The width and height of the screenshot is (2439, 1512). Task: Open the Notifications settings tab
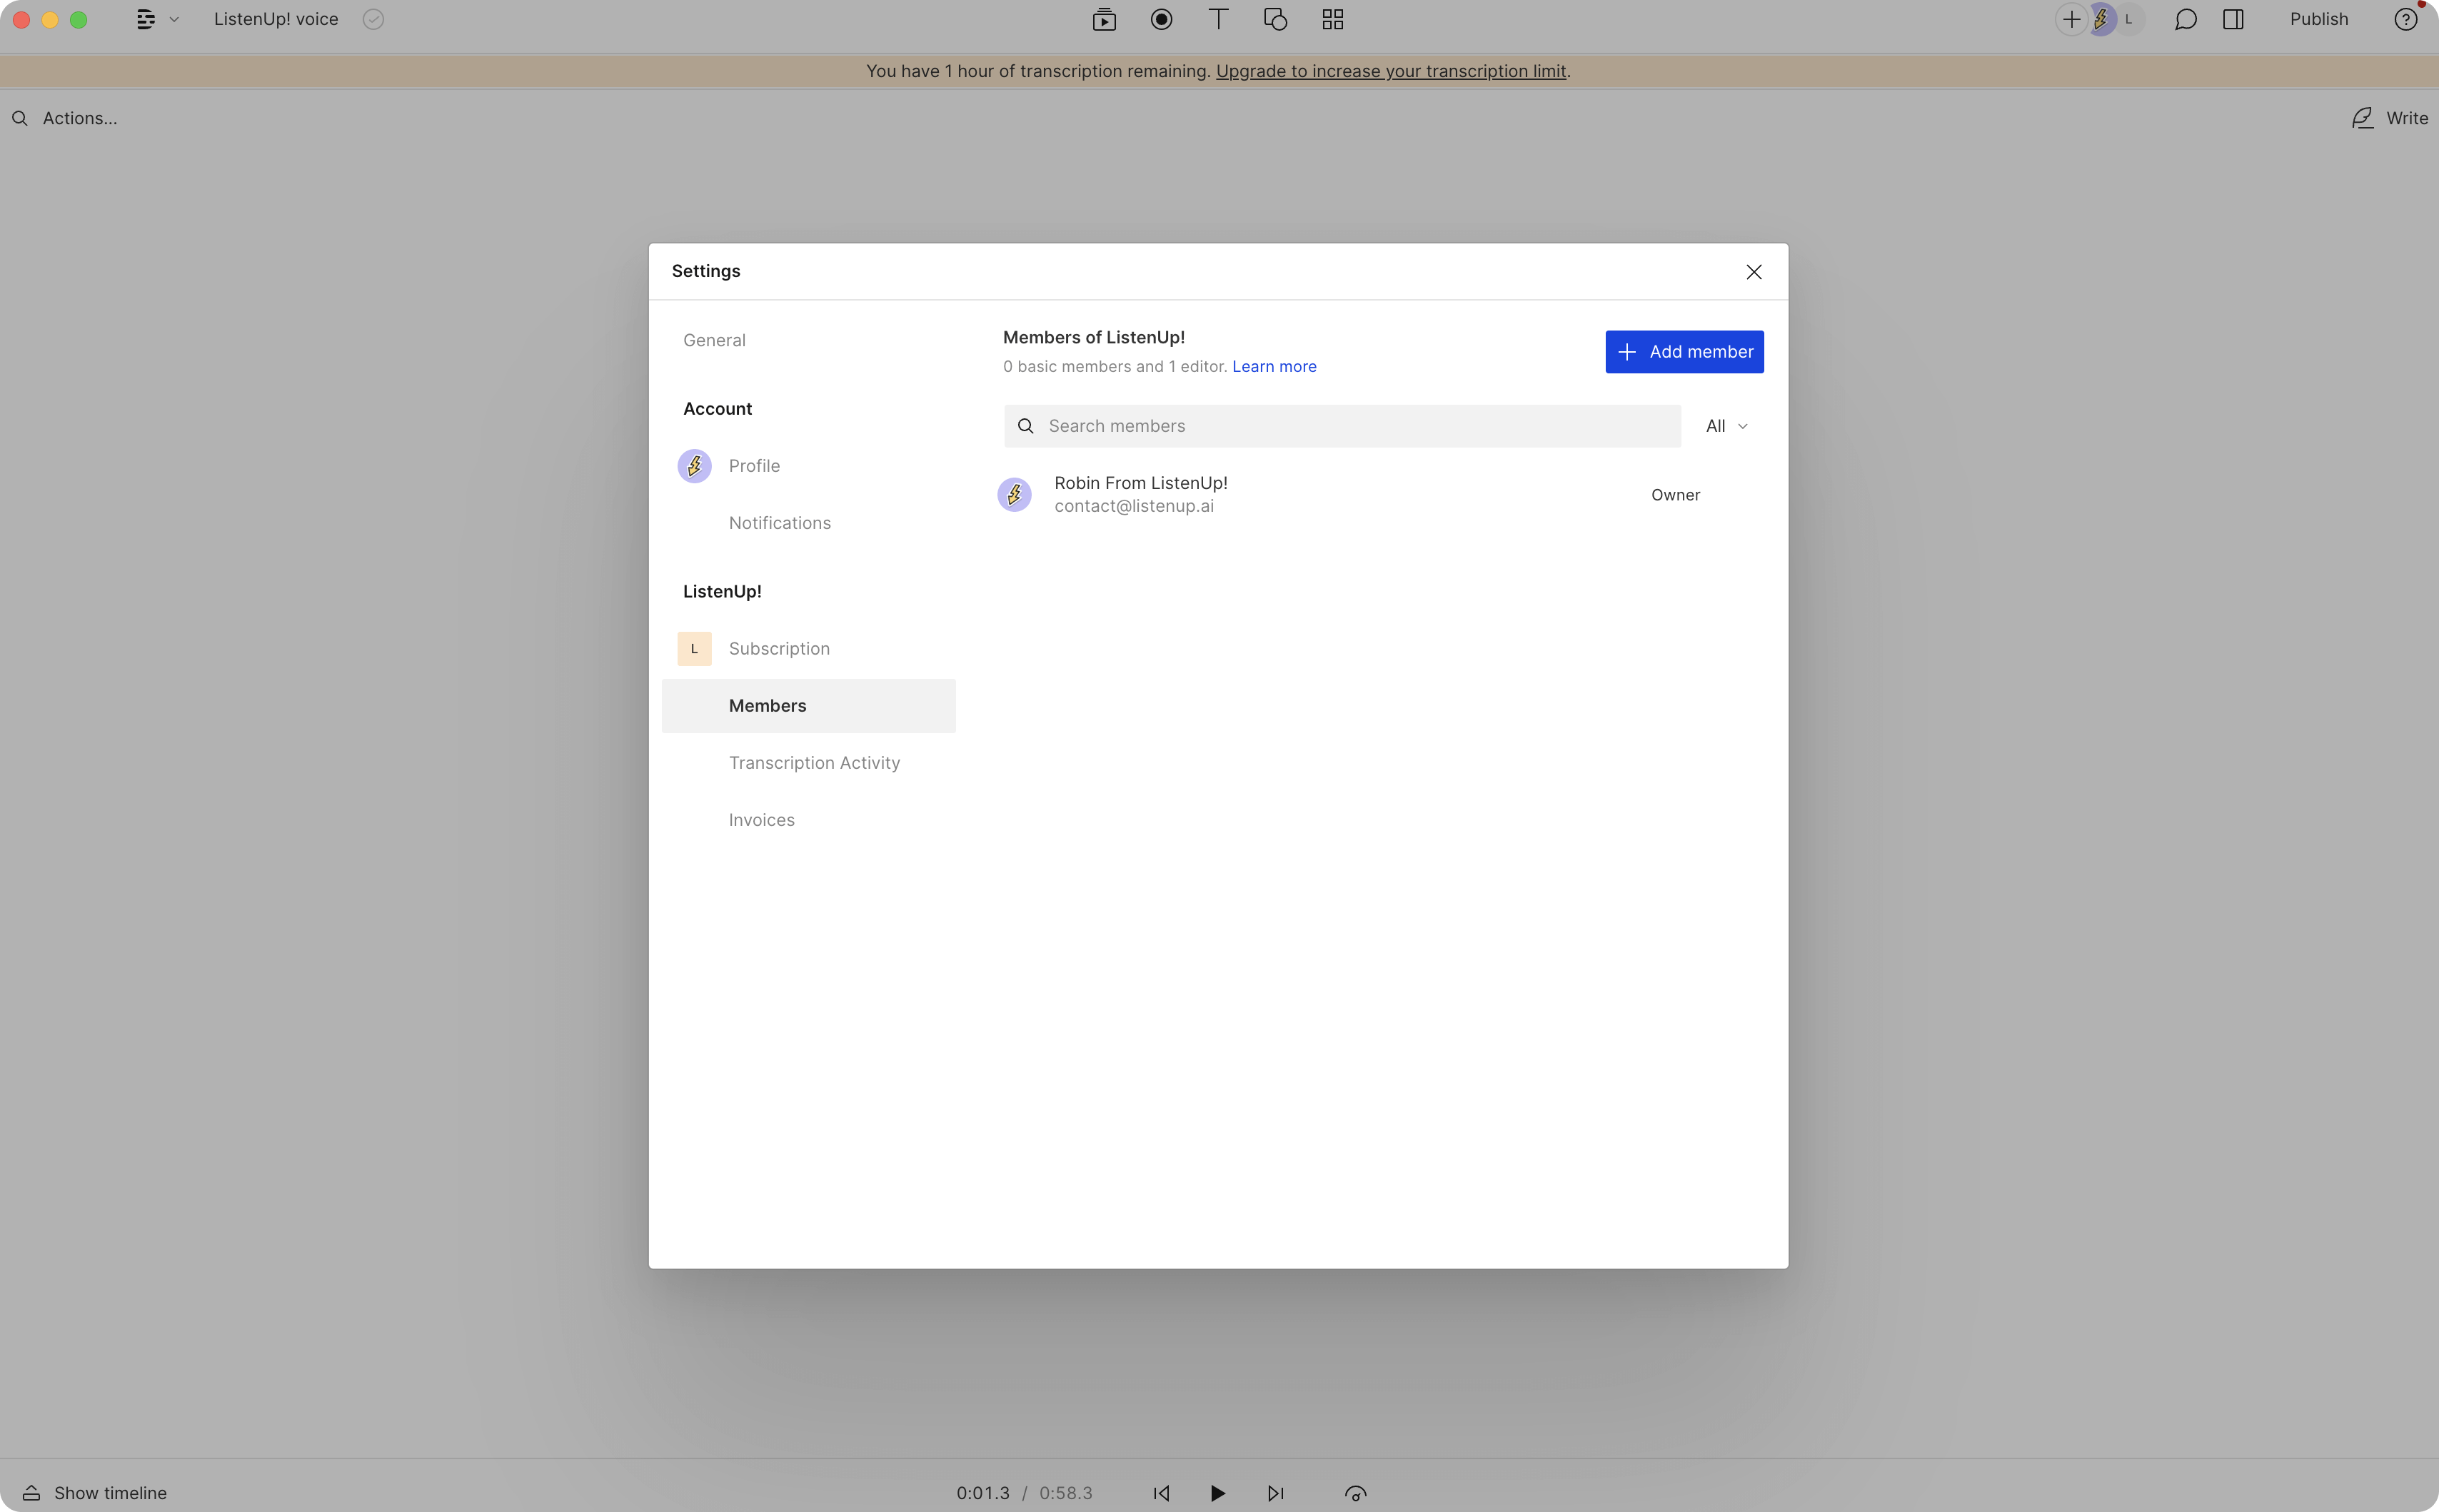pos(779,523)
